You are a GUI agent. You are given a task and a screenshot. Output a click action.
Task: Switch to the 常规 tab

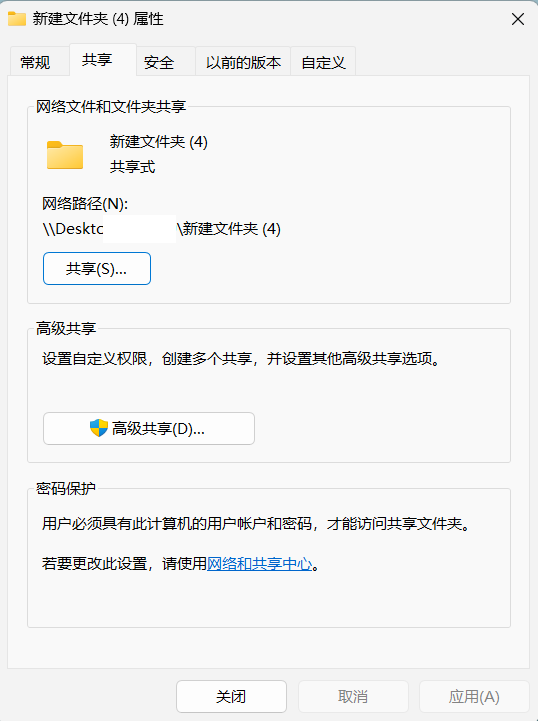point(35,62)
